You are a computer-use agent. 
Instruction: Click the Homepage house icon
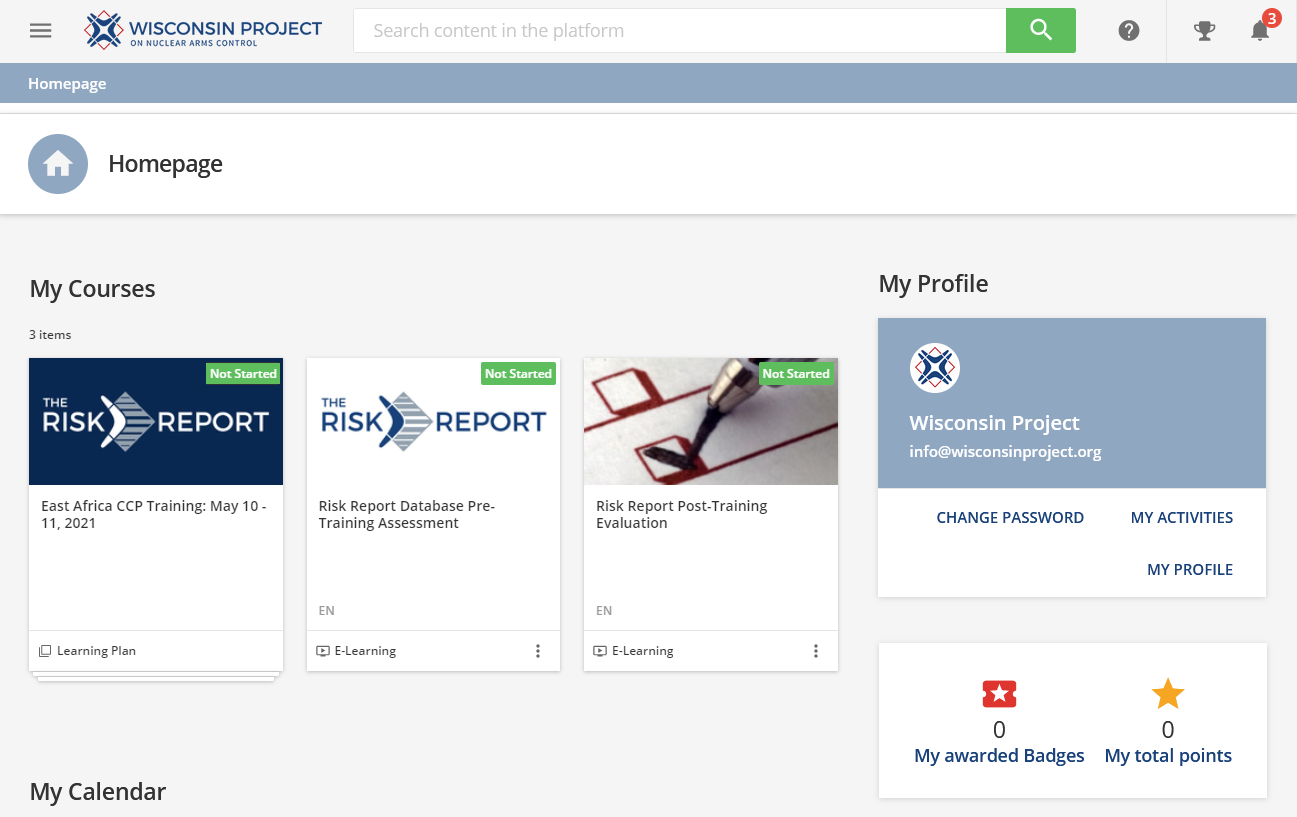(x=58, y=164)
